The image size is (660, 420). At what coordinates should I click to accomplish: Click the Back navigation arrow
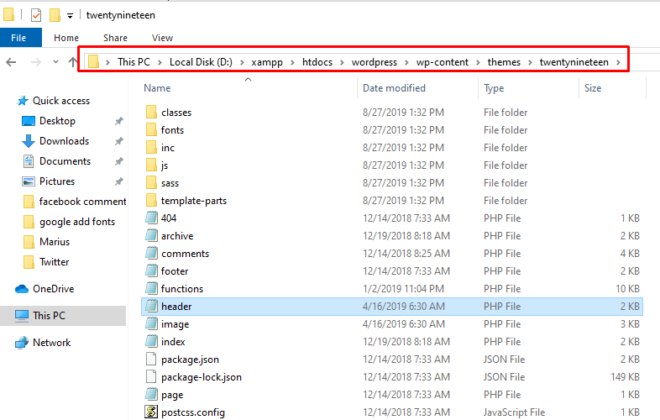[x=11, y=62]
